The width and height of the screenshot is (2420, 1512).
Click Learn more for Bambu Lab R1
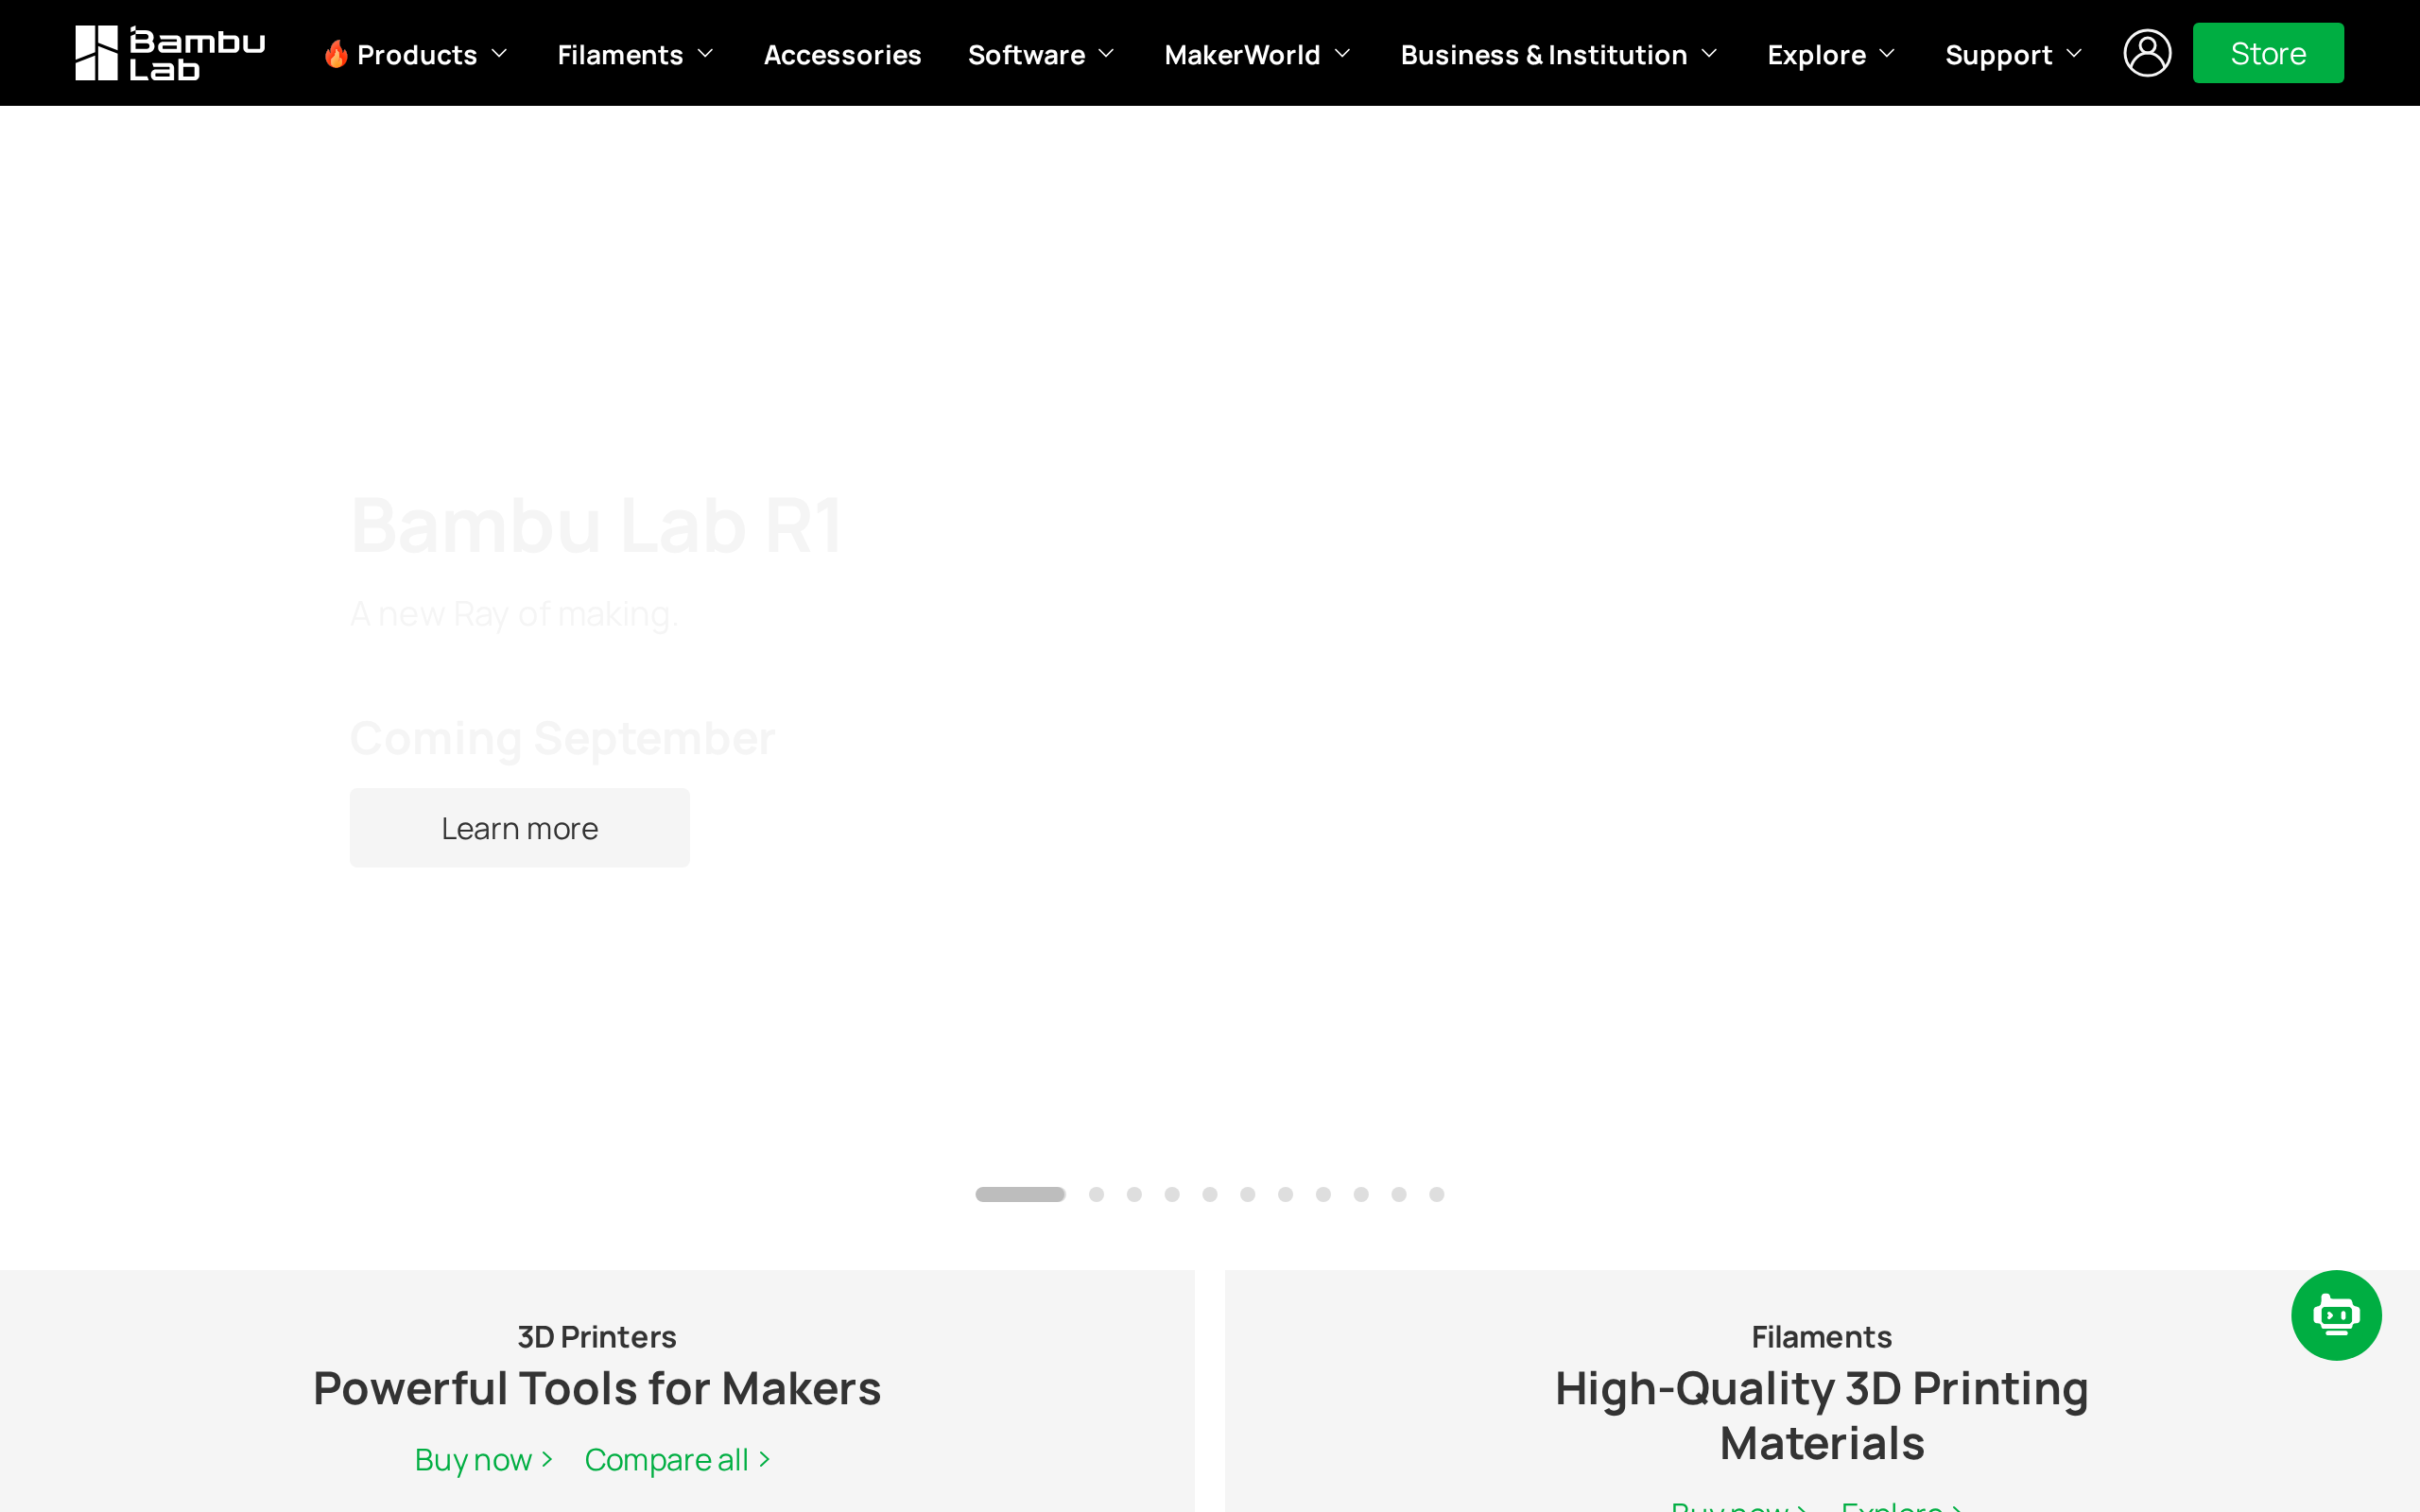pyautogui.click(x=519, y=828)
